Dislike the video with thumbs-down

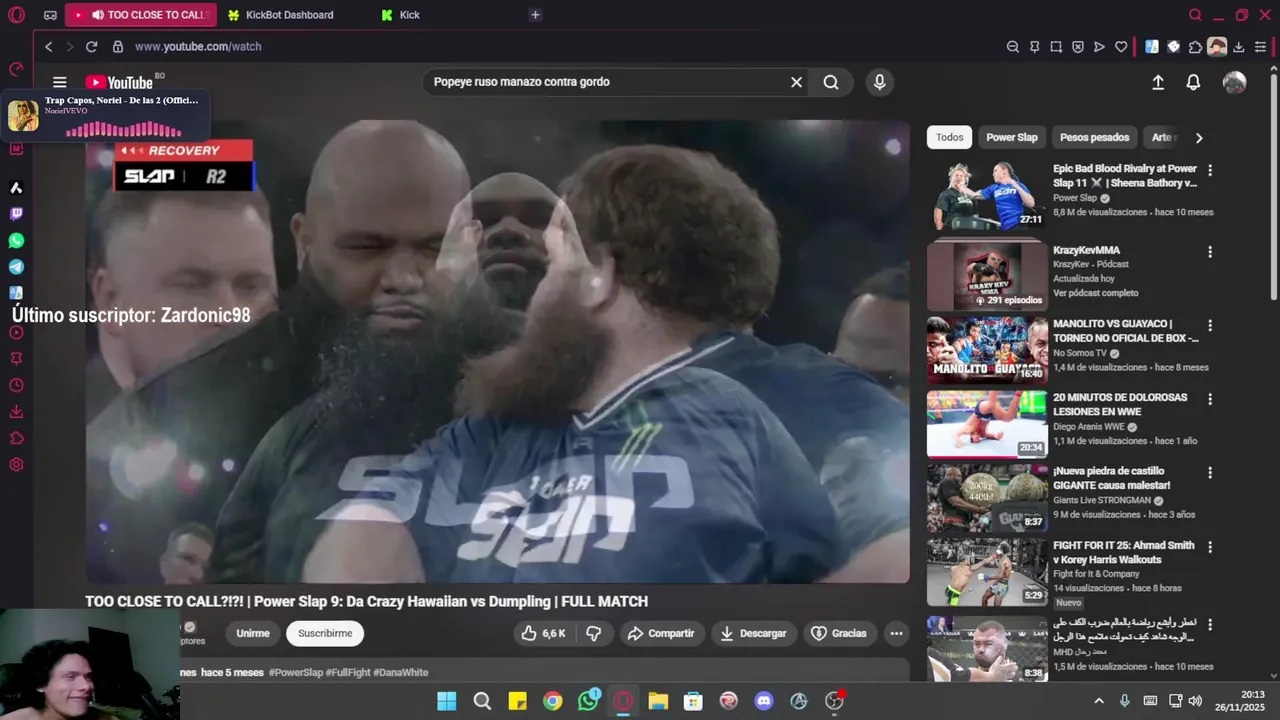[x=593, y=633]
